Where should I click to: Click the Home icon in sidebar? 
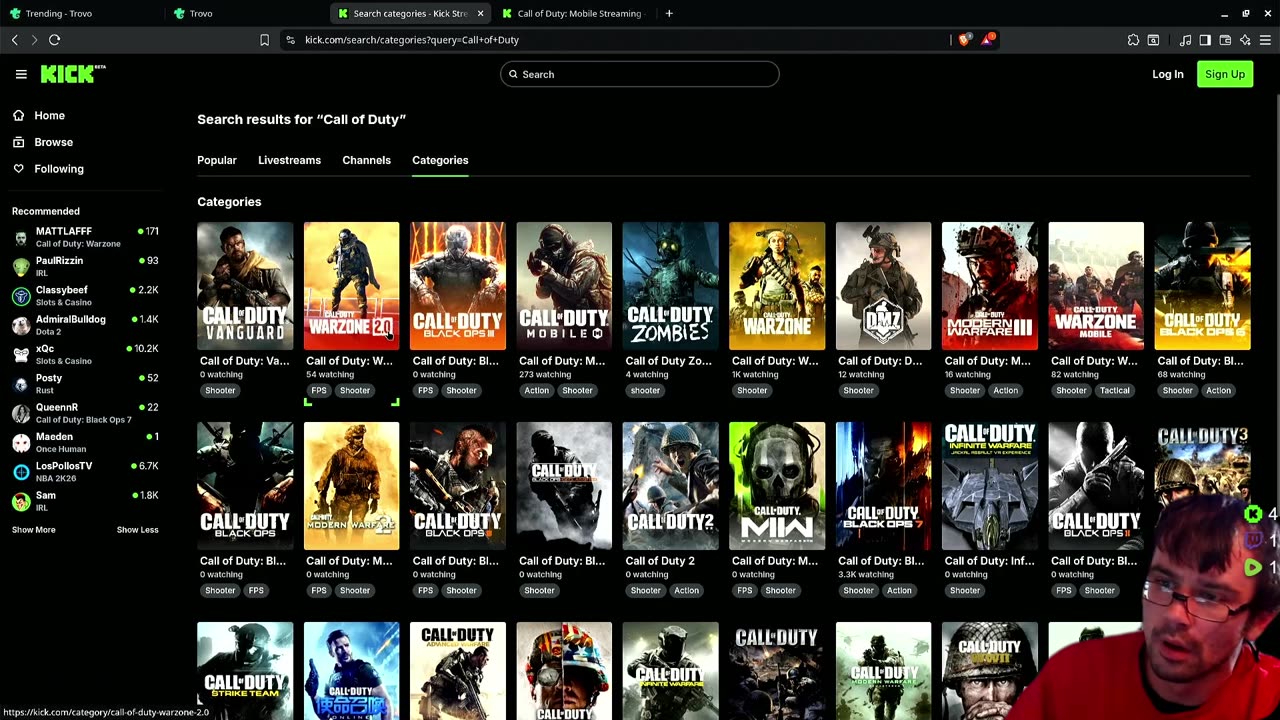[x=18, y=115]
